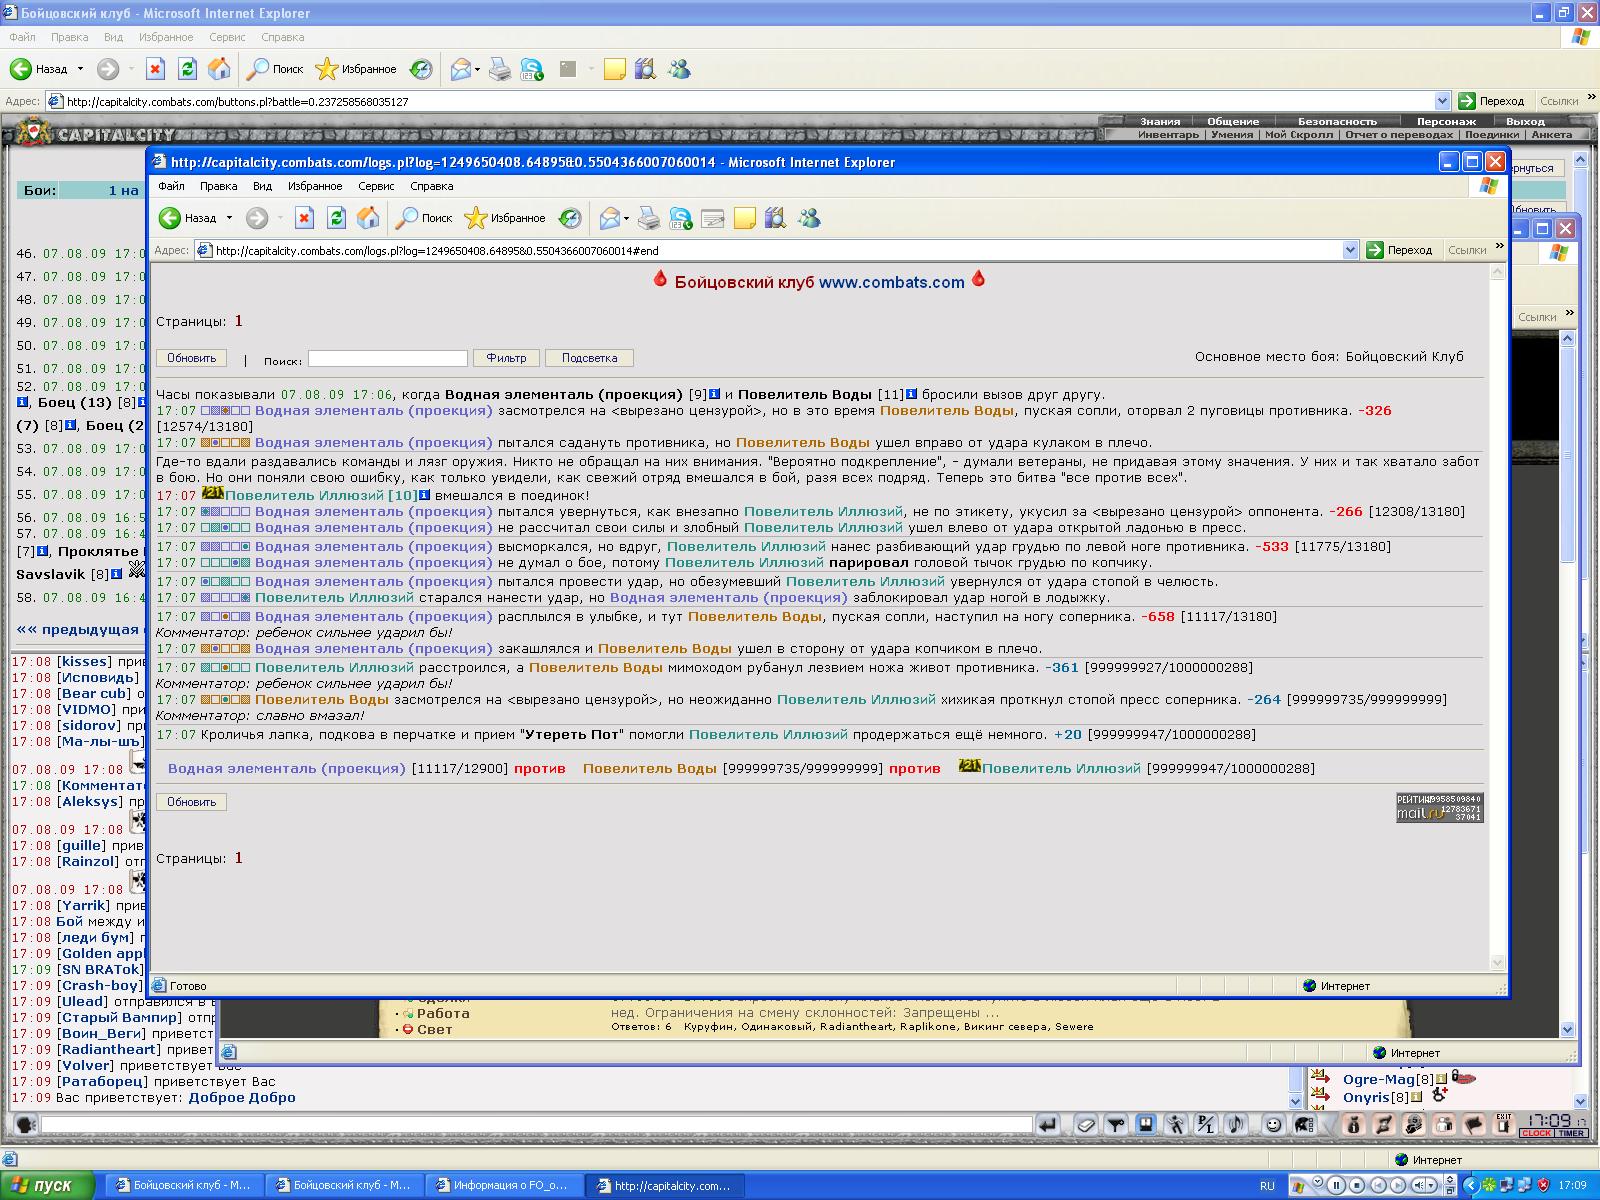Image resolution: width=1600 pixels, height=1200 pixels.
Task: Toggle the TIMER mode under the game clock
Action: 1571,1133
